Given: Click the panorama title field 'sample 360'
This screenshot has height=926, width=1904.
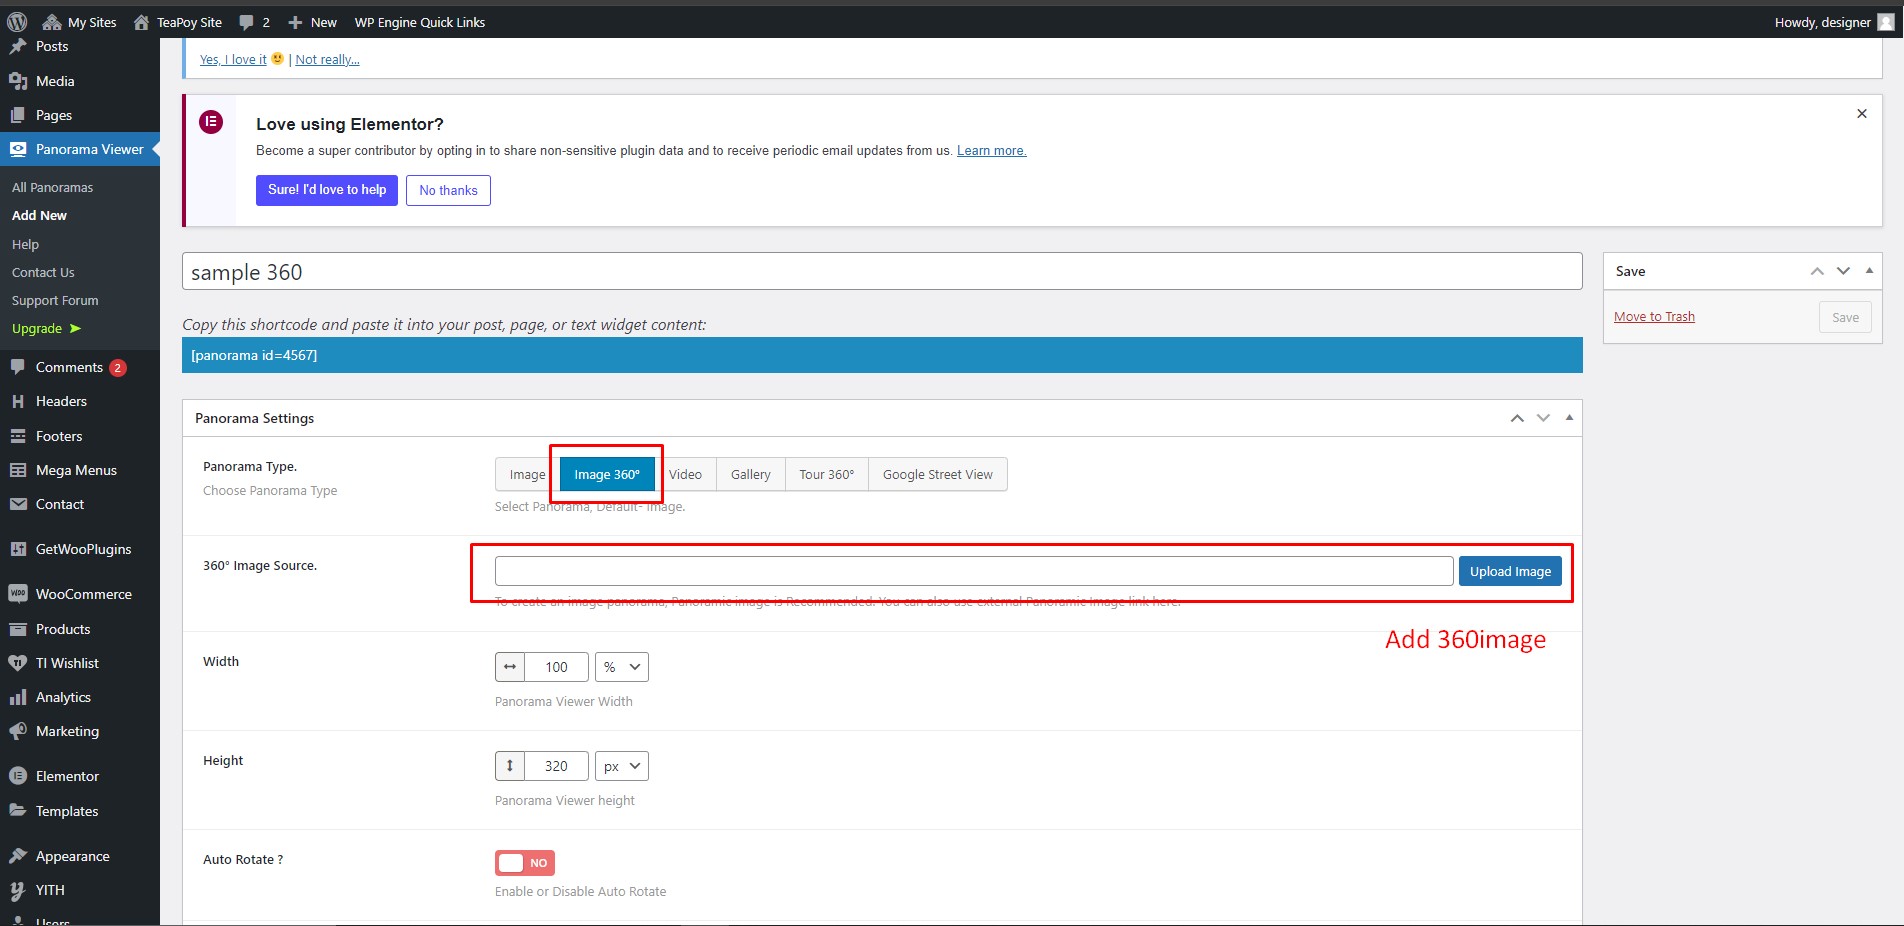Looking at the screenshot, I should tap(882, 271).
